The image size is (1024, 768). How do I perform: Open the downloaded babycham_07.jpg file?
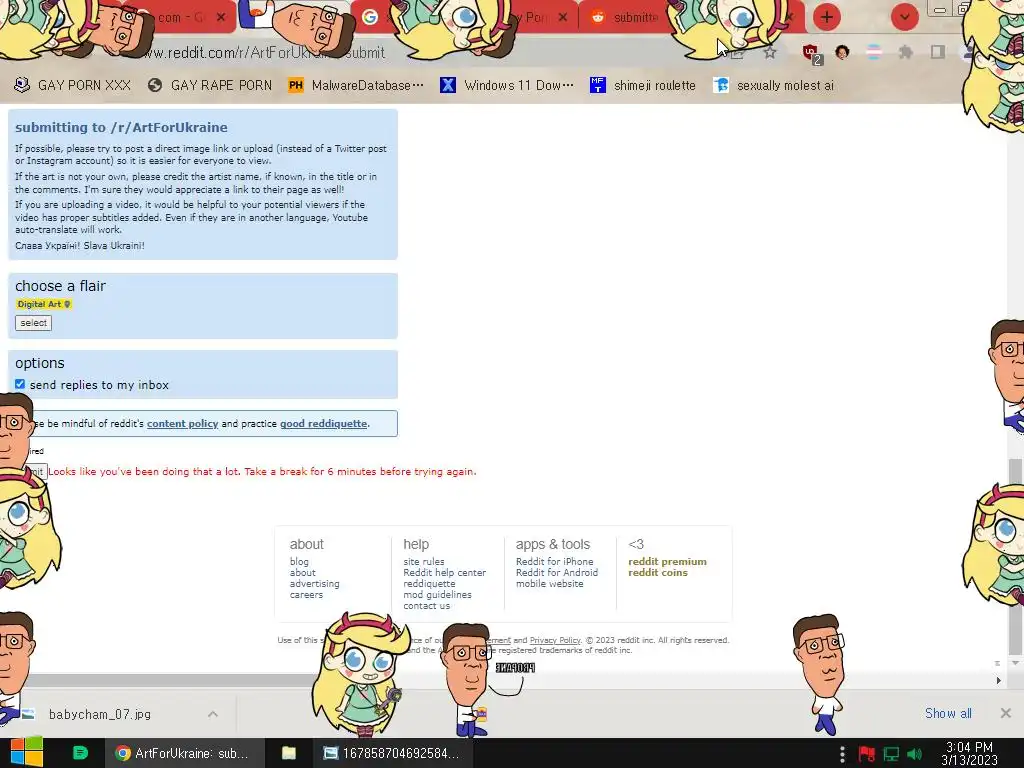99,714
